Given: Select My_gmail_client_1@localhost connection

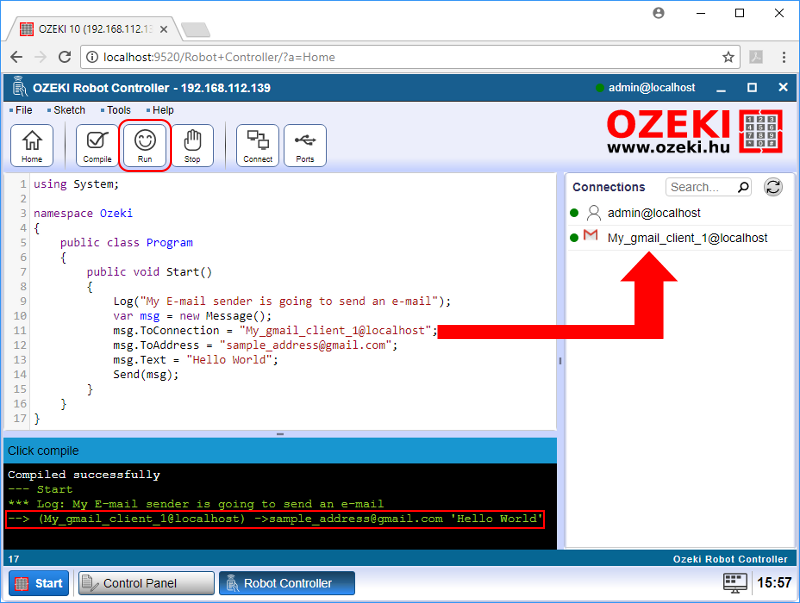Looking at the screenshot, I should 687,238.
